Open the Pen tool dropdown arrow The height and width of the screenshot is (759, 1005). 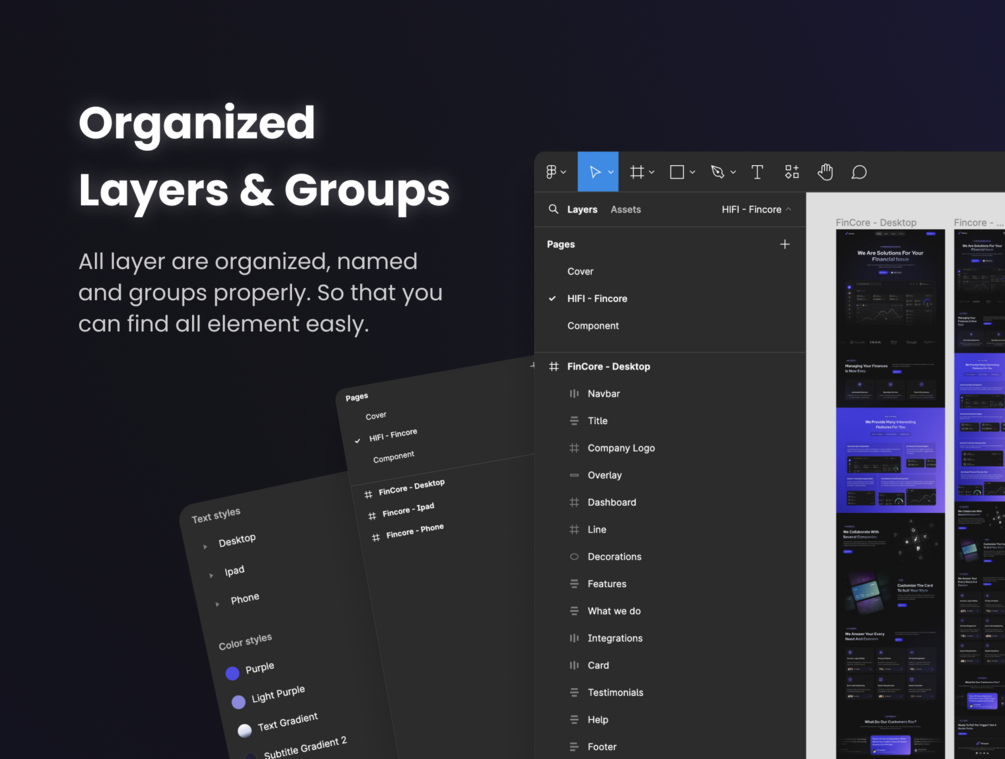tap(733, 172)
